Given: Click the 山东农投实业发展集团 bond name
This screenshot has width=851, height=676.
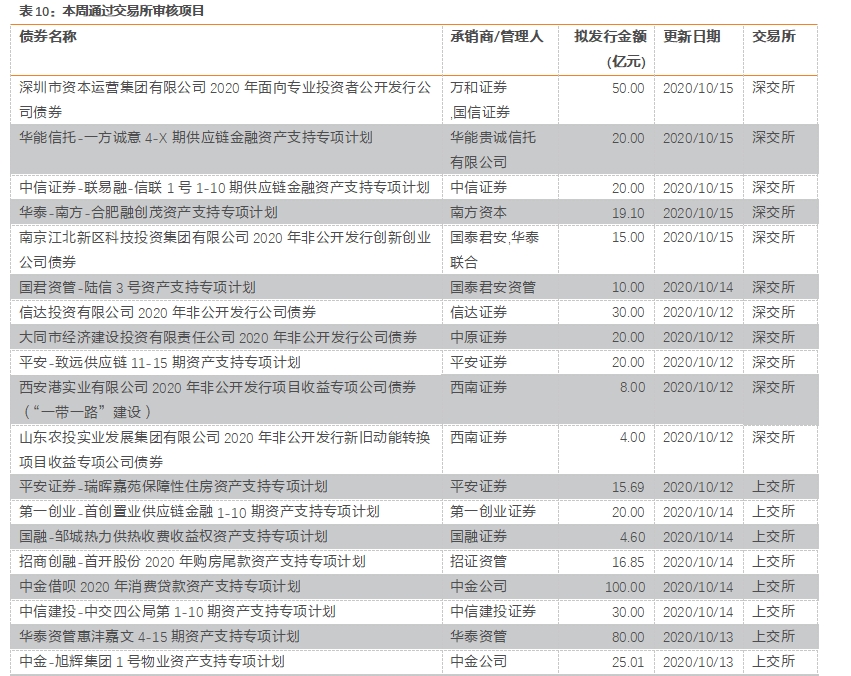Looking at the screenshot, I should (x=225, y=449).
